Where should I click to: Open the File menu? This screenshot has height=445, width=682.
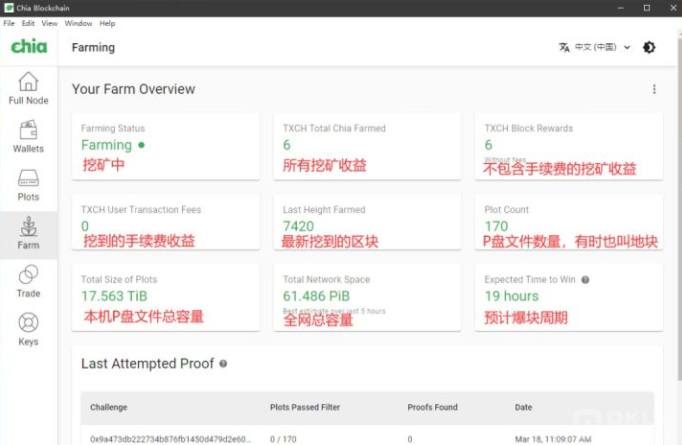(9, 23)
